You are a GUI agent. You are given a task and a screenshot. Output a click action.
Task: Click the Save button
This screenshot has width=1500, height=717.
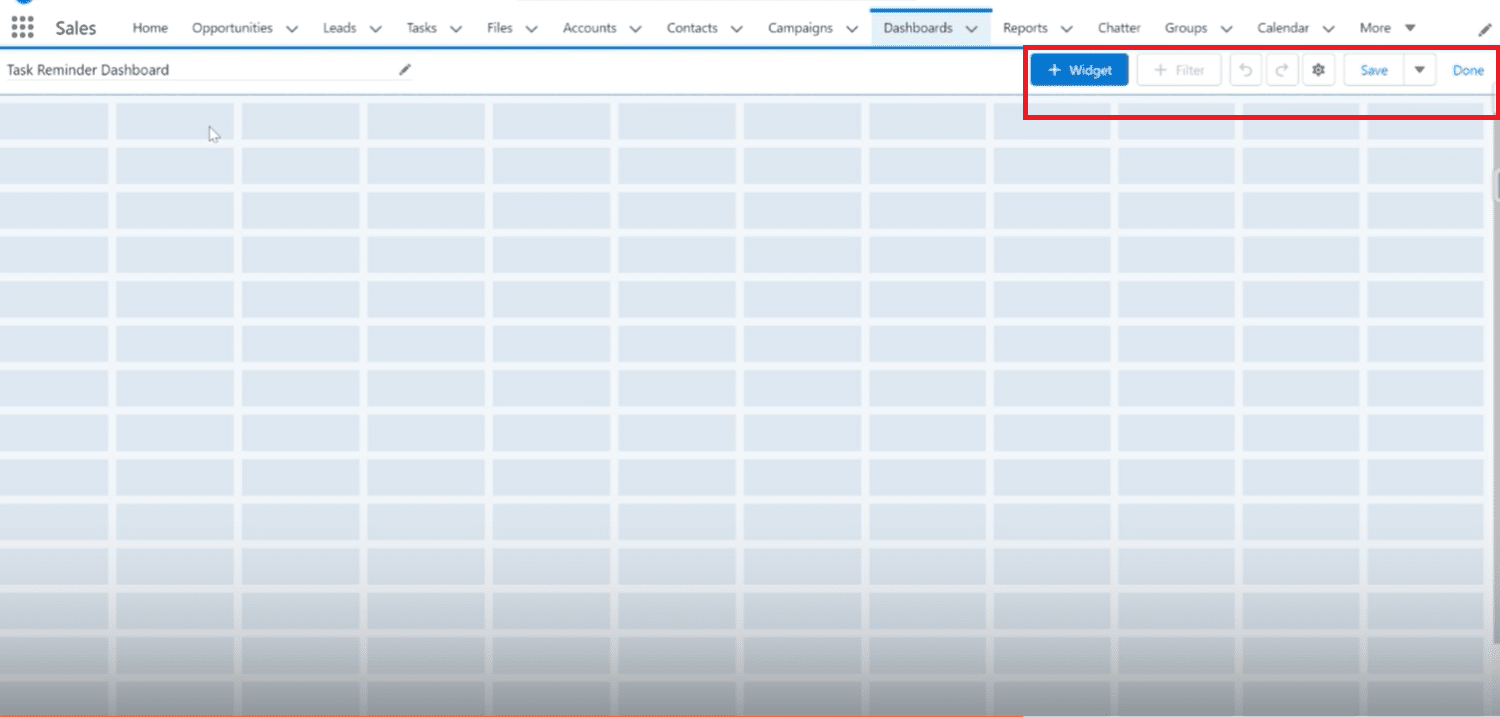[1373, 70]
